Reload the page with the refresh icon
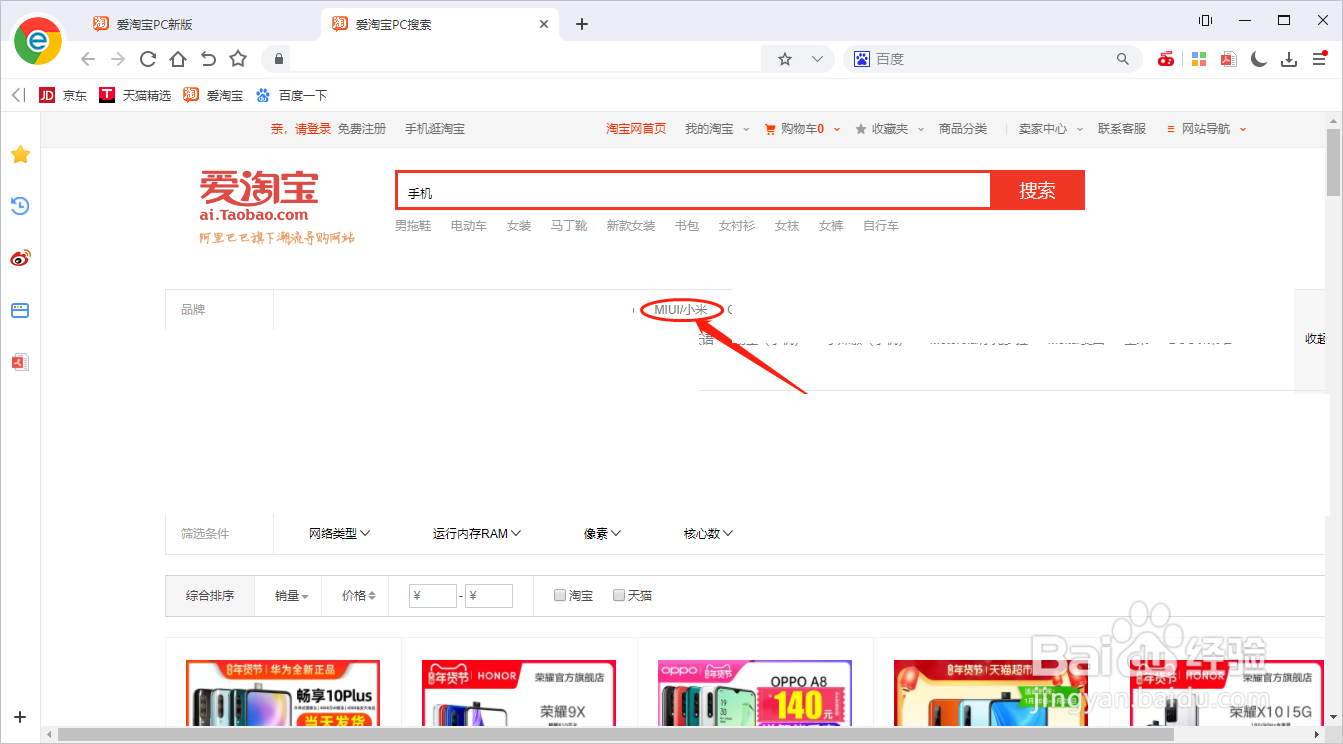The width and height of the screenshot is (1343, 744). [x=148, y=59]
